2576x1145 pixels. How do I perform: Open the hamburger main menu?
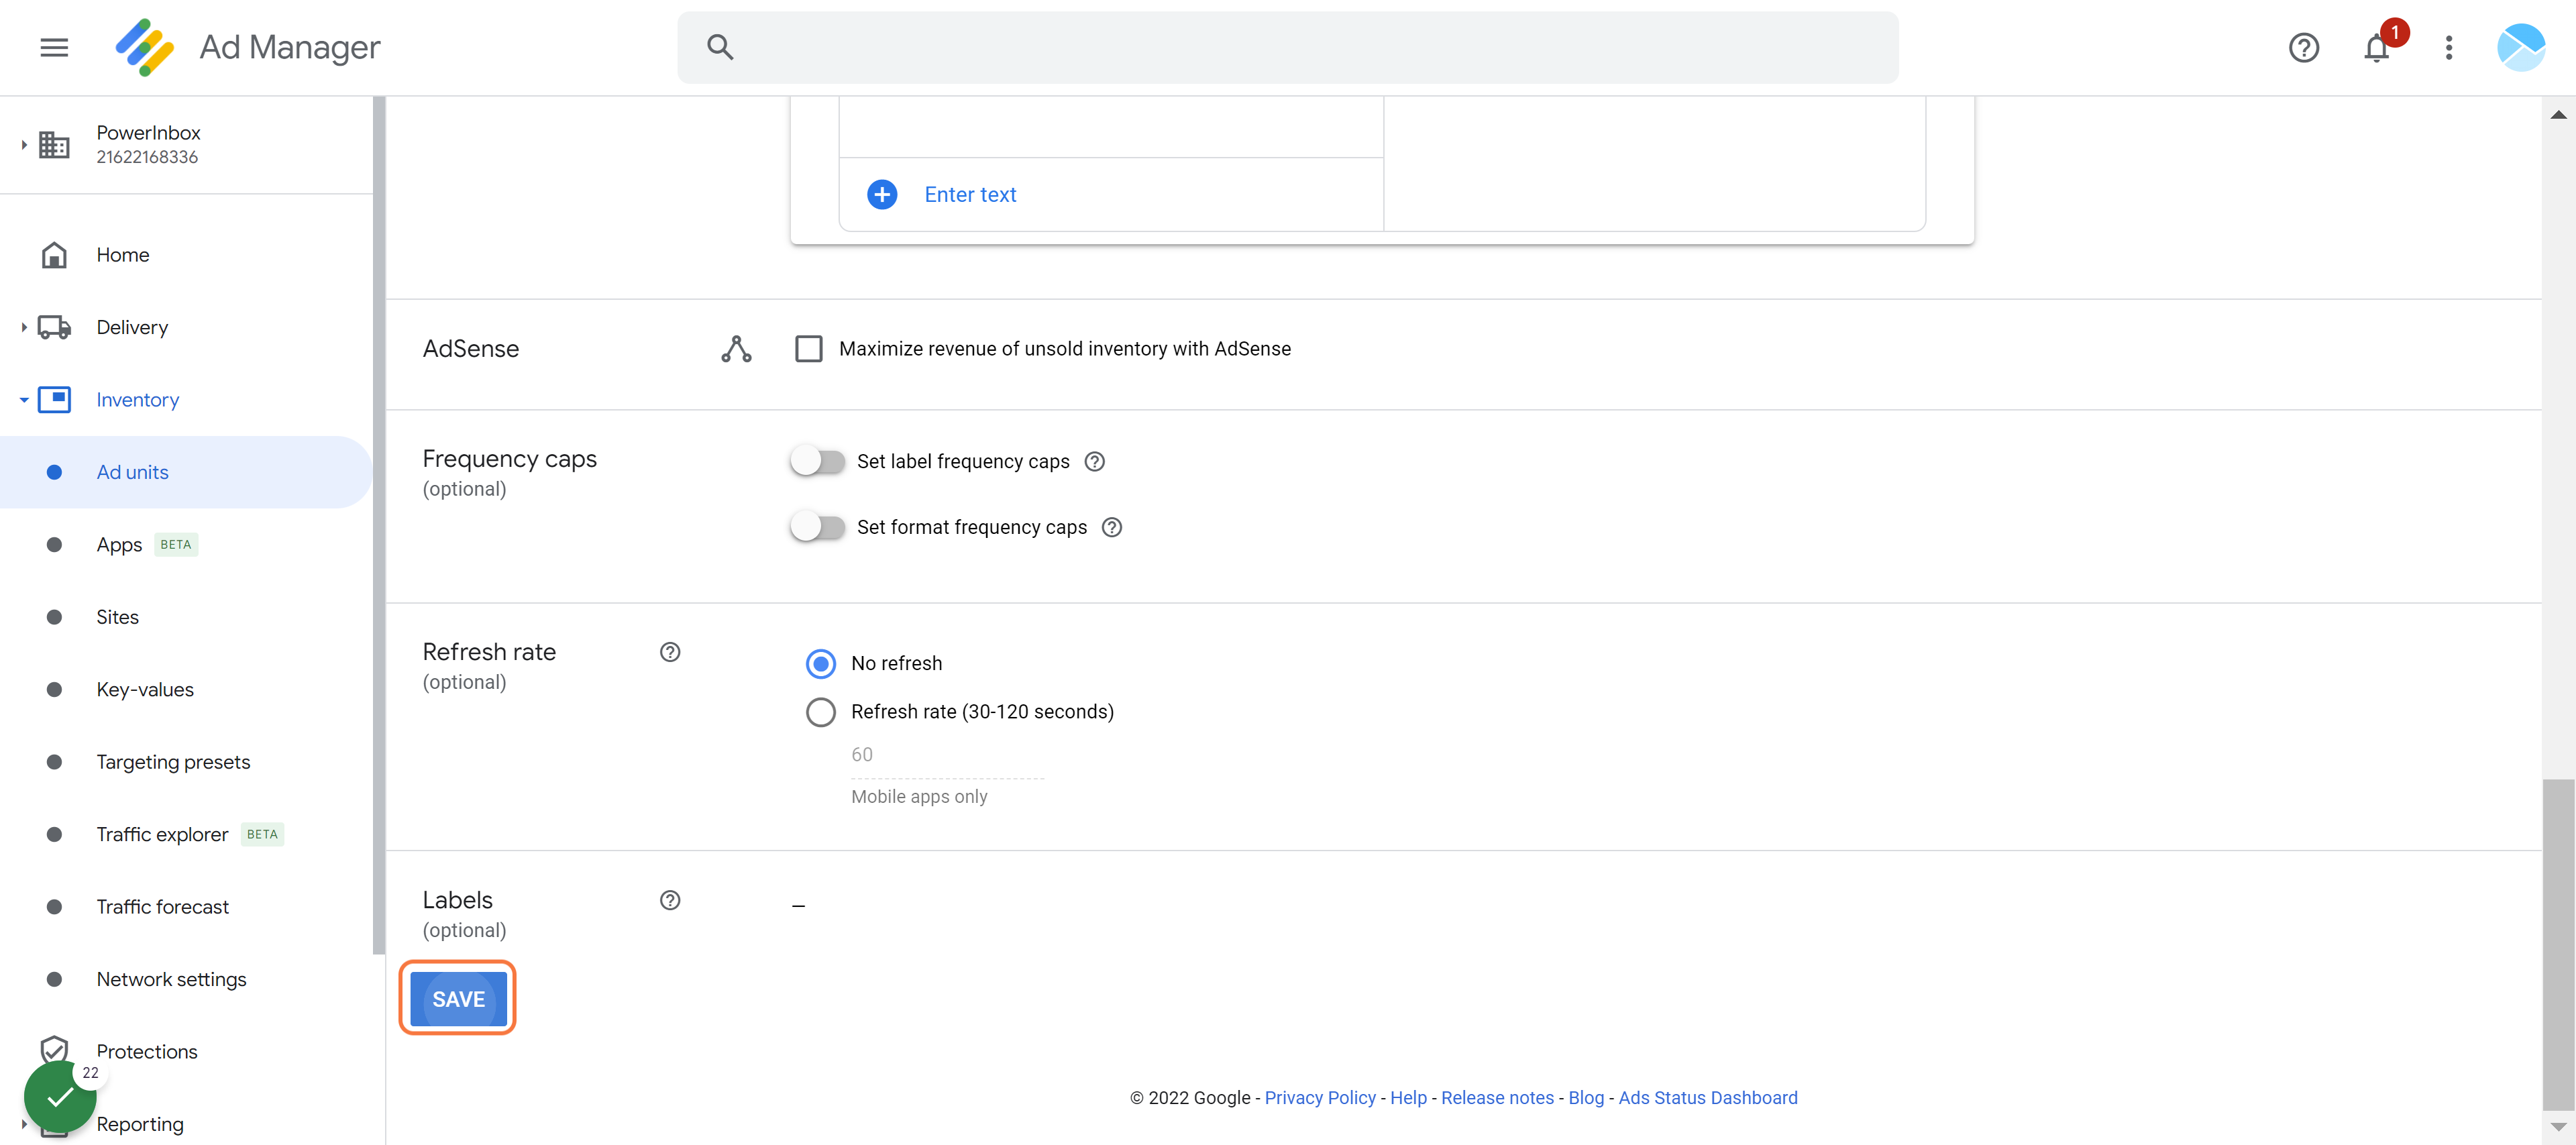coord(54,47)
